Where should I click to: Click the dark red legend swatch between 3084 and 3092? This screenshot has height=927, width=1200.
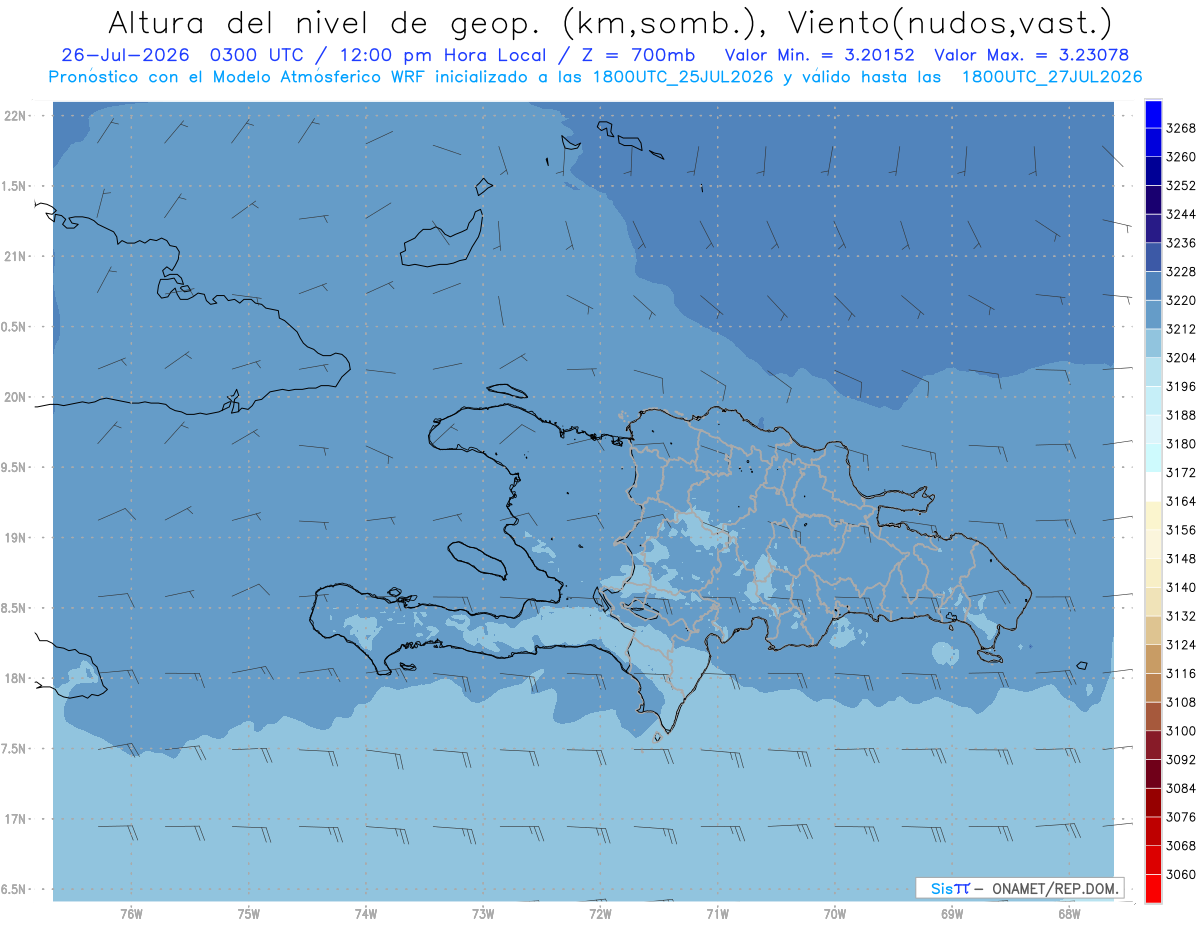(1152, 774)
